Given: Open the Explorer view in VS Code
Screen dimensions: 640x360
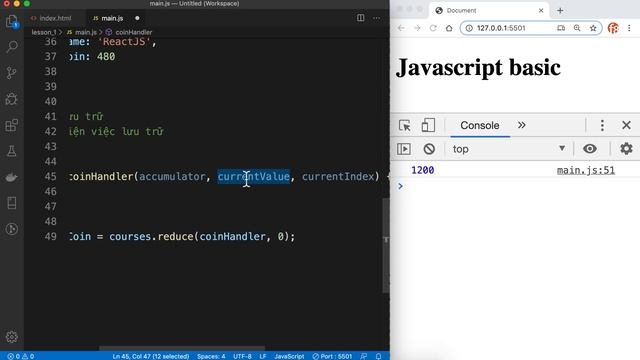Looking at the screenshot, I should click(12, 21).
